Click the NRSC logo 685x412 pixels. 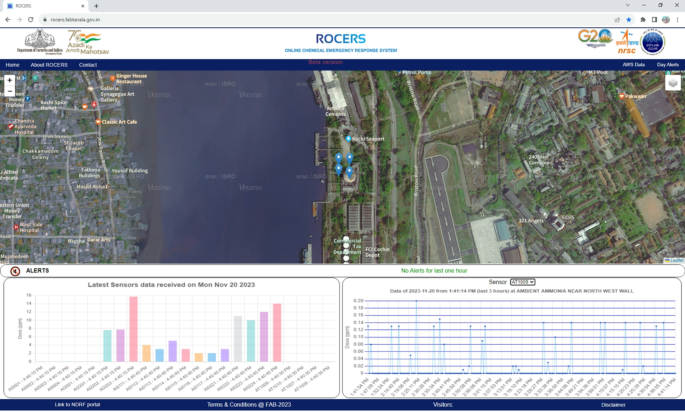click(625, 42)
